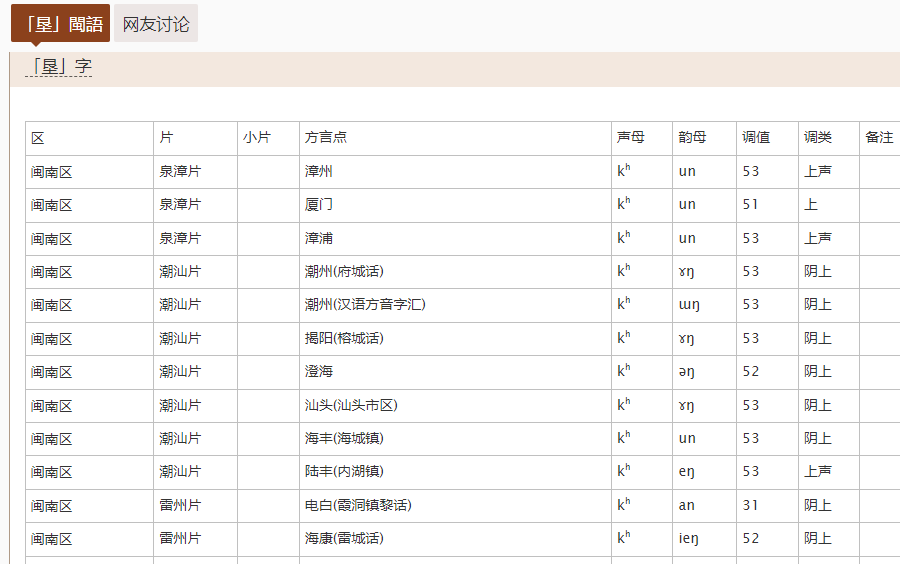The height and width of the screenshot is (564, 900).
Task: Click 闽南区 in the 漳州 row
Action: click(x=52, y=172)
